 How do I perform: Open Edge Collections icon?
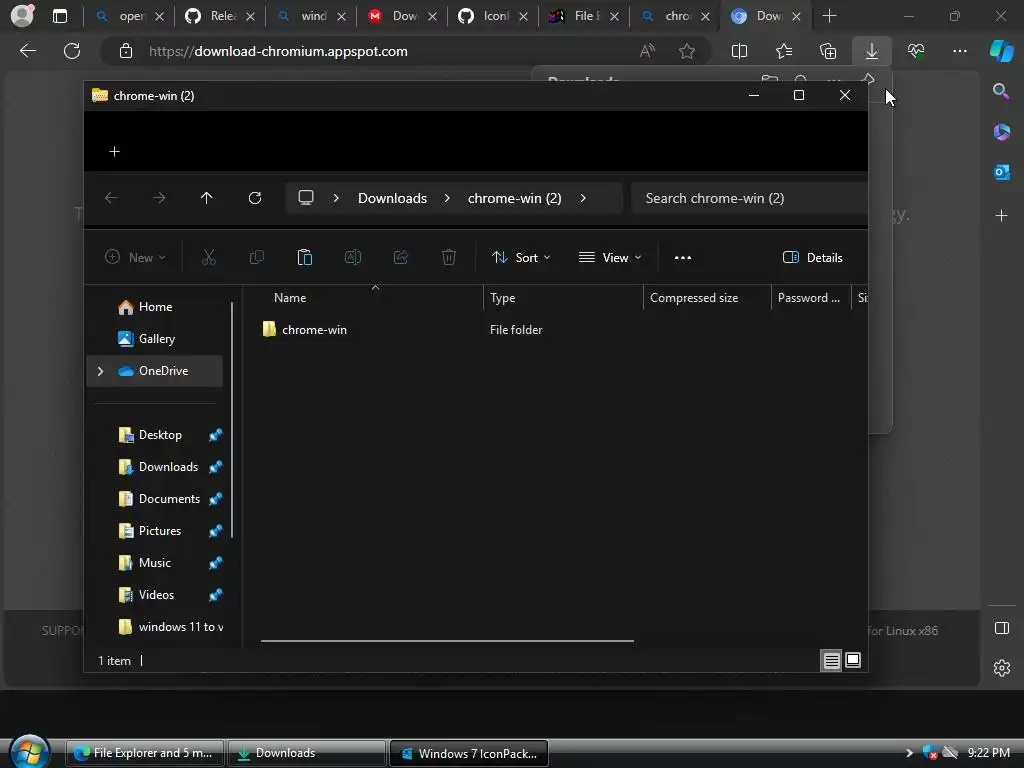[x=828, y=51]
